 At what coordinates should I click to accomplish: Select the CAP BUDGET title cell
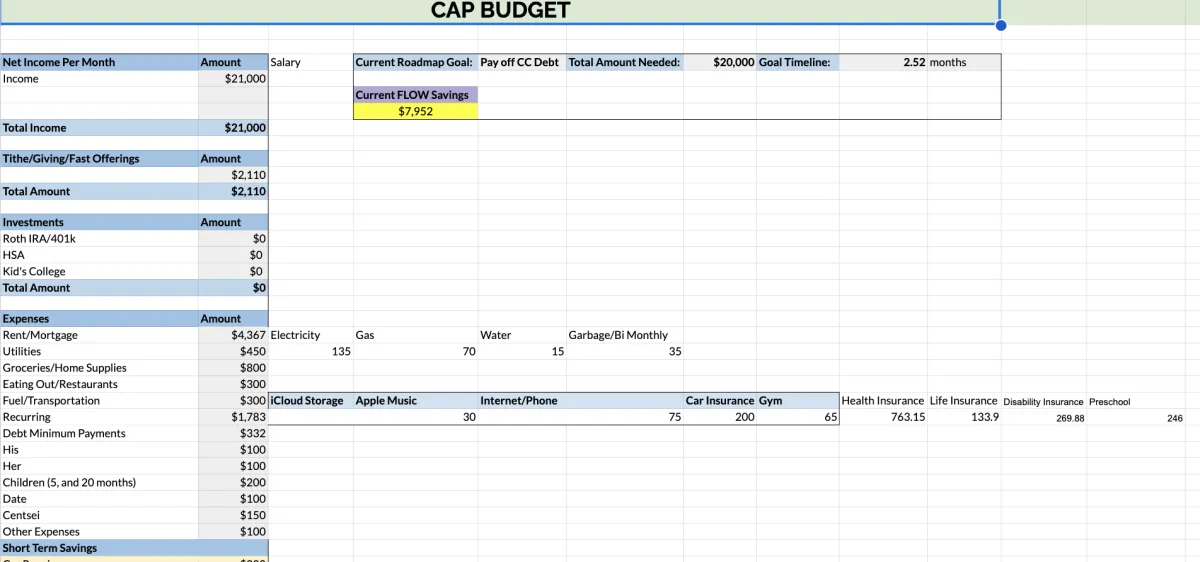[500, 11]
